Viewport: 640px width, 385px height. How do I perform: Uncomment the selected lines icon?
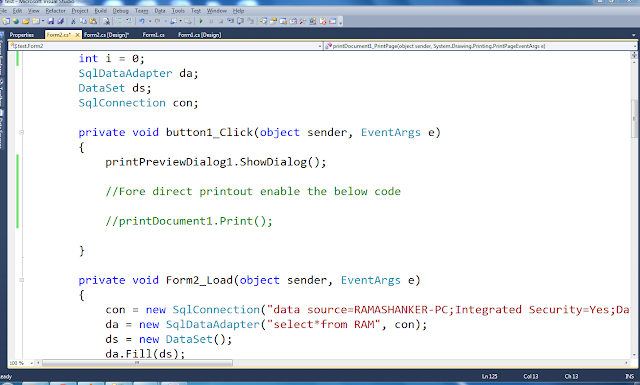point(129,21)
